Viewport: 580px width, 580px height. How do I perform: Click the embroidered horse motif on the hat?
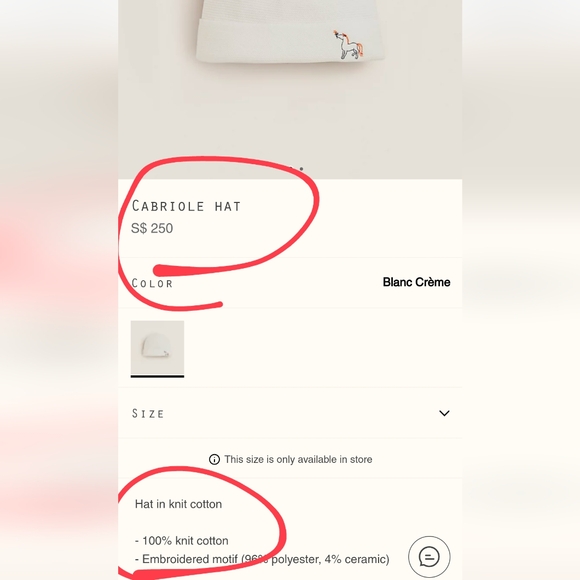coord(349,45)
